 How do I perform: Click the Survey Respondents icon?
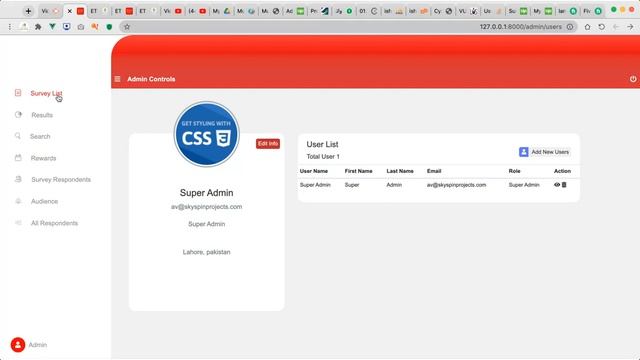(x=18, y=179)
